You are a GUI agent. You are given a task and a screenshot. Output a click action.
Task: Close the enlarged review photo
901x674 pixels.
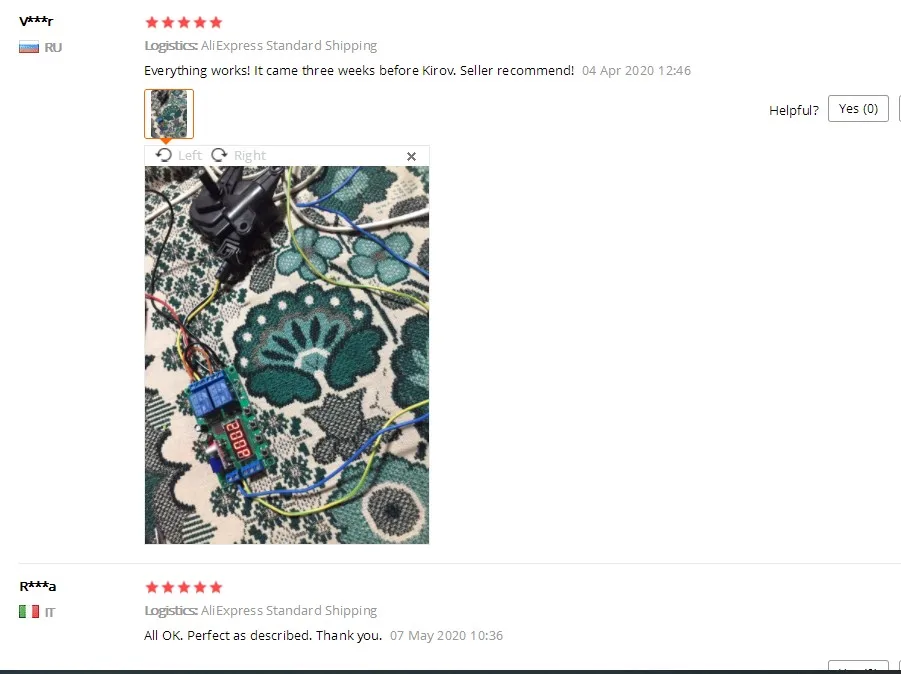pos(411,156)
